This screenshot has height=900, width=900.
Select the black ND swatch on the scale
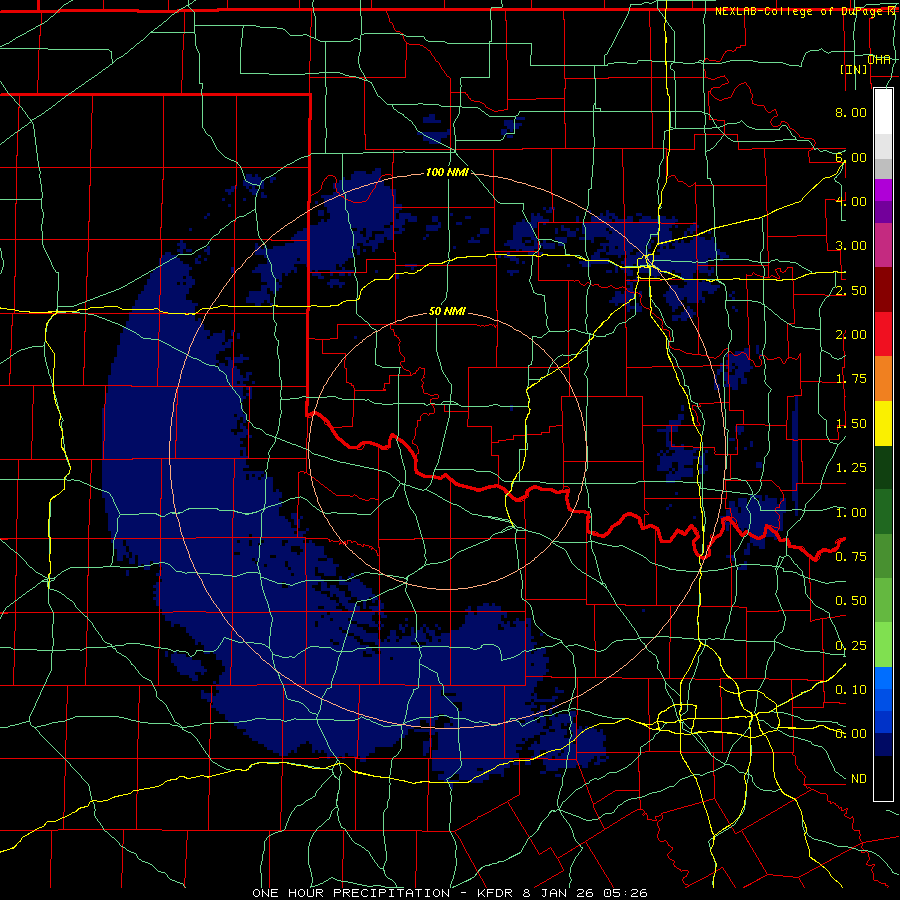coord(883,778)
